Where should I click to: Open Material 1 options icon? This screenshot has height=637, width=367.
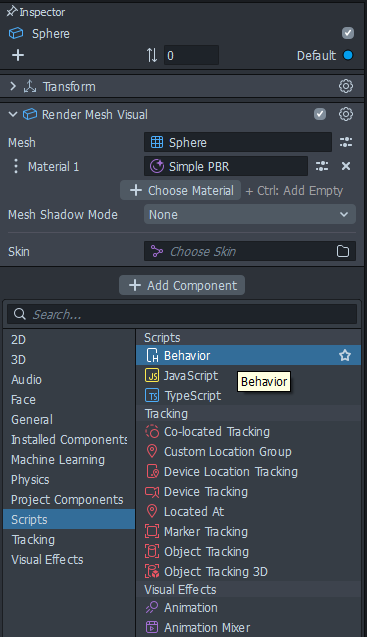point(322,166)
